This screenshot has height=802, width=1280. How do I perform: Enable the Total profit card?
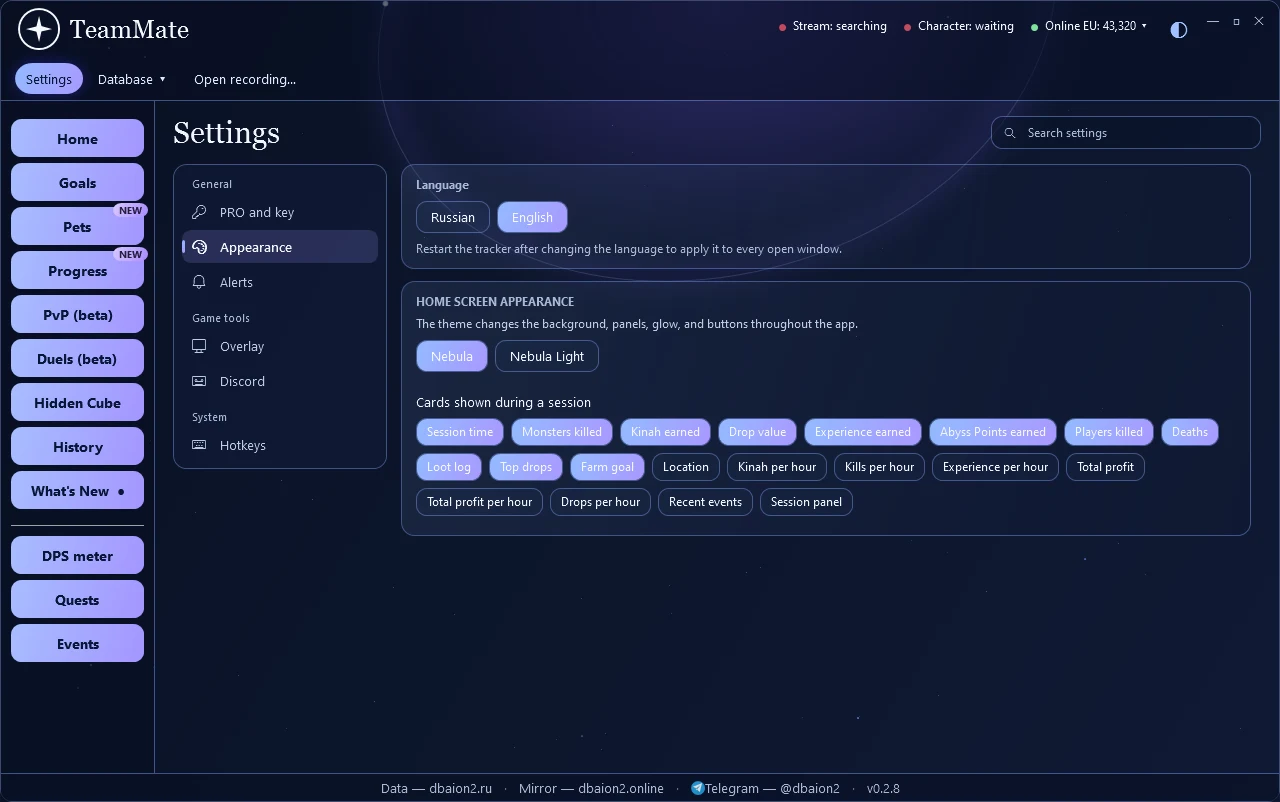point(1105,467)
